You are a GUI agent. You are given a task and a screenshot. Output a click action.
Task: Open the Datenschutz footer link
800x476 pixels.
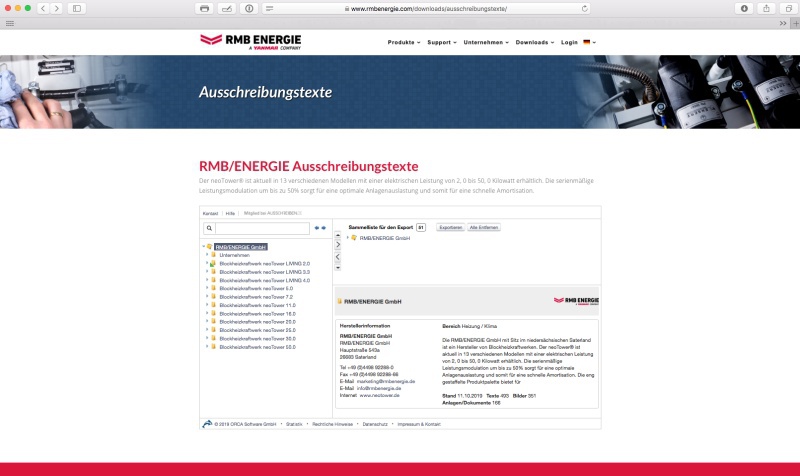tap(375, 424)
